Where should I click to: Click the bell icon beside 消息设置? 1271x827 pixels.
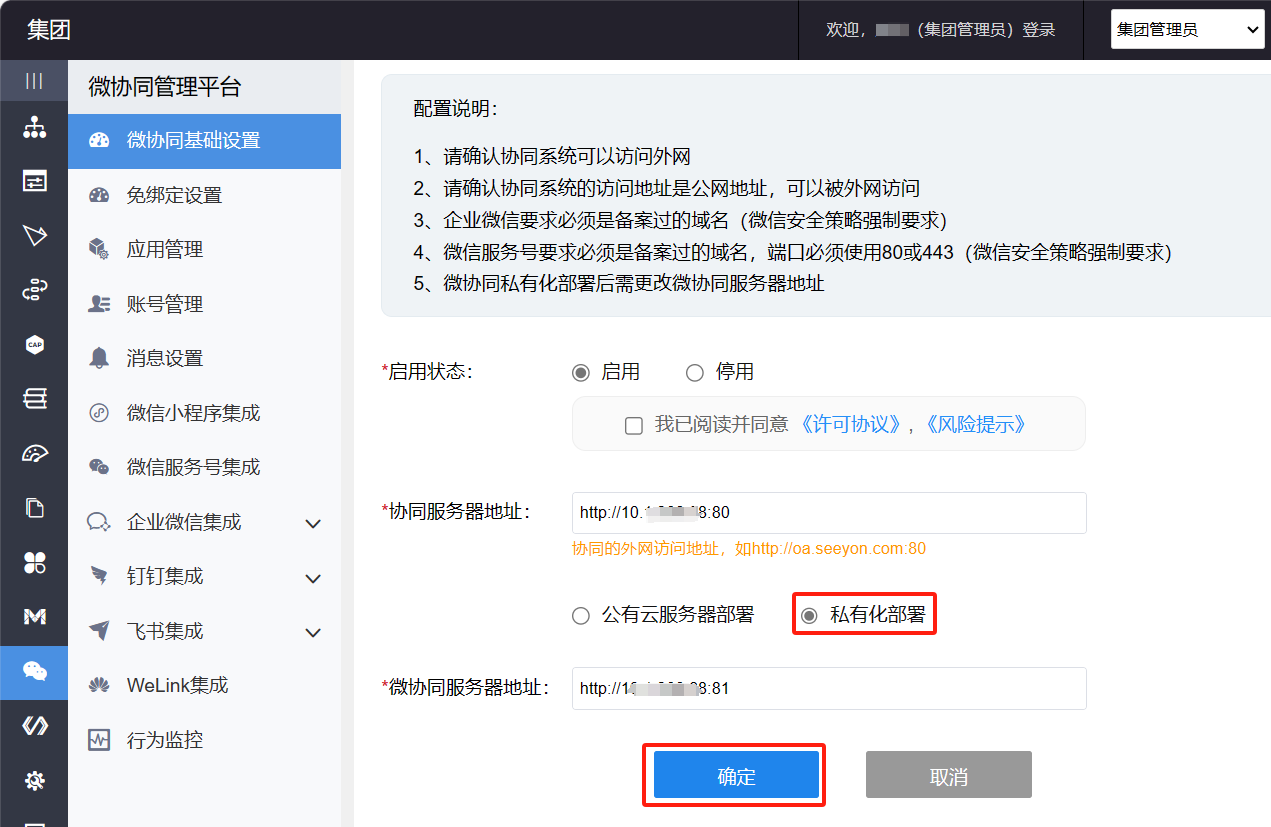[x=99, y=359]
